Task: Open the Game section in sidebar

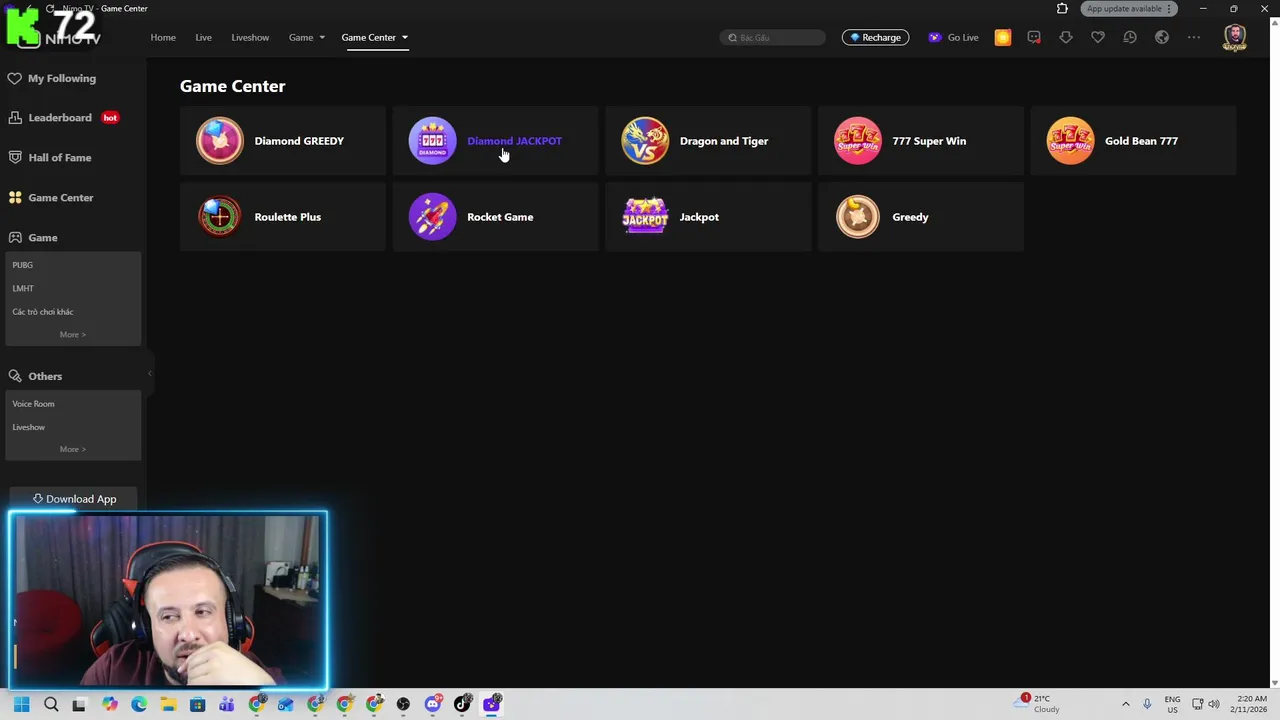Action: pyautogui.click(x=33, y=237)
